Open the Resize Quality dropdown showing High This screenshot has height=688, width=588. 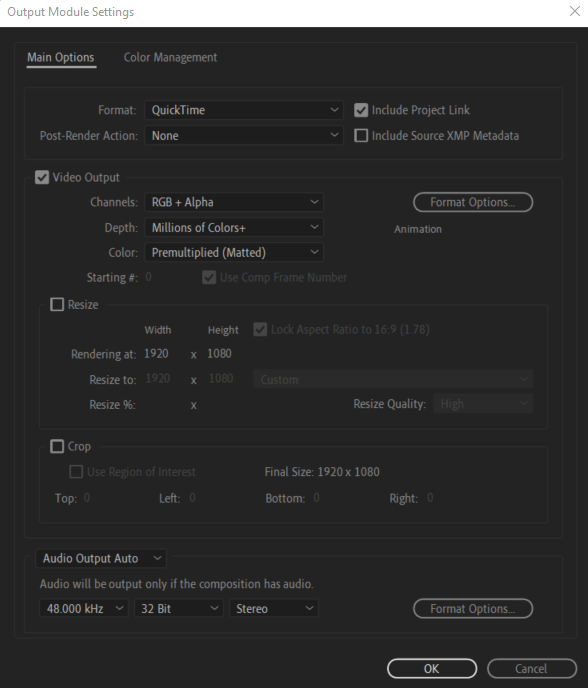[x=483, y=404]
